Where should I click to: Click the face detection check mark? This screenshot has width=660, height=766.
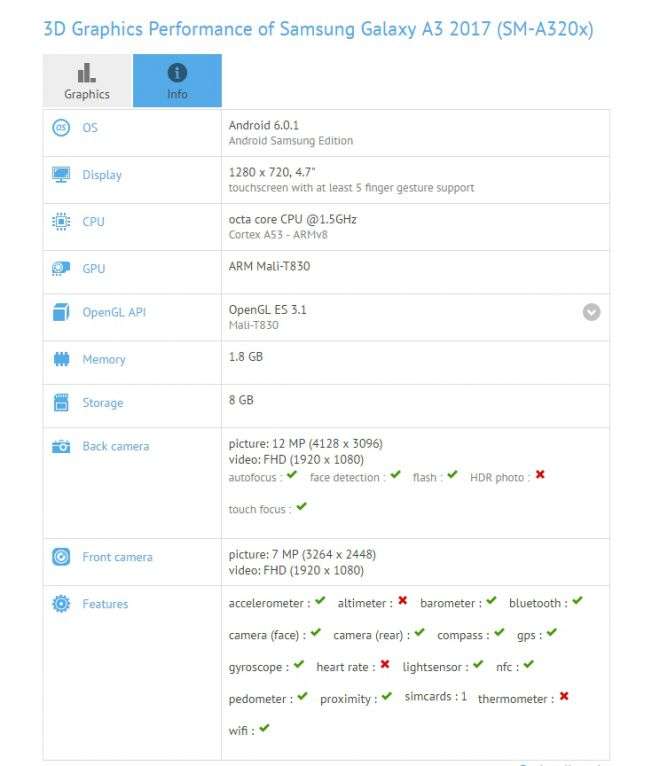396,474
